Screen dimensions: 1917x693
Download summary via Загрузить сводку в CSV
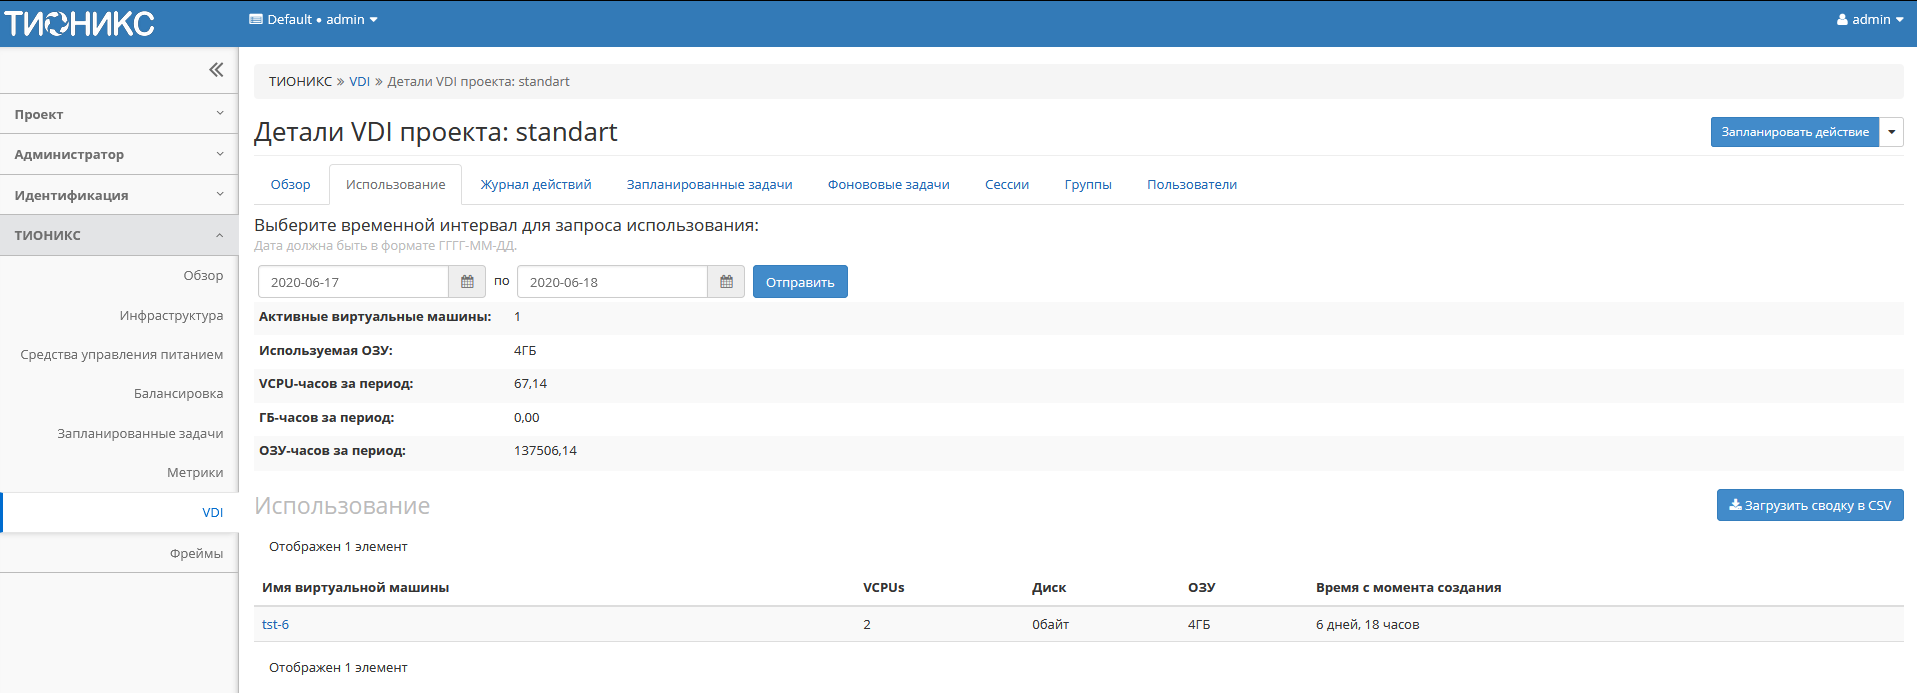pyautogui.click(x=1809, y=506)
